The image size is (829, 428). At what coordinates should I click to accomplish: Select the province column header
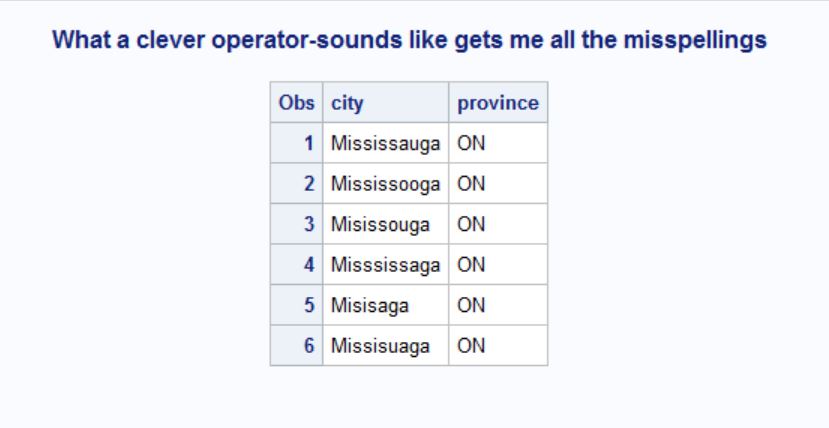[497, 102]
